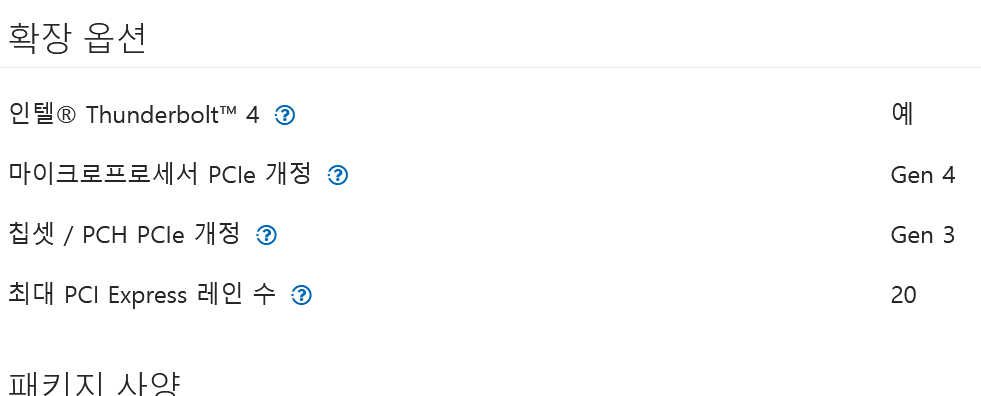Click question mark next to 칩셋 / PCH PCIe 개정
The image size is (981, 396).
click(x=267, y=235)
